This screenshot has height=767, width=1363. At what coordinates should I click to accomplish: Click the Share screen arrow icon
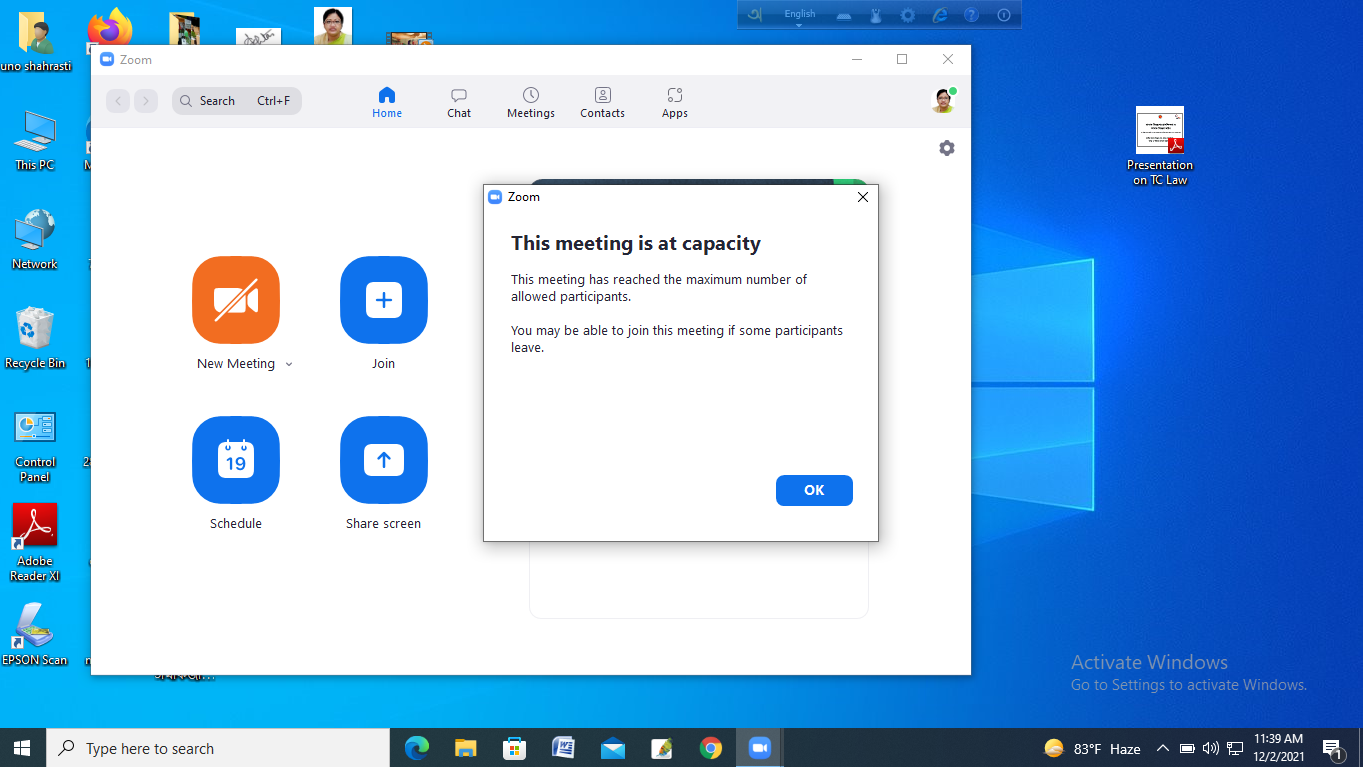(x=384, y=460)
